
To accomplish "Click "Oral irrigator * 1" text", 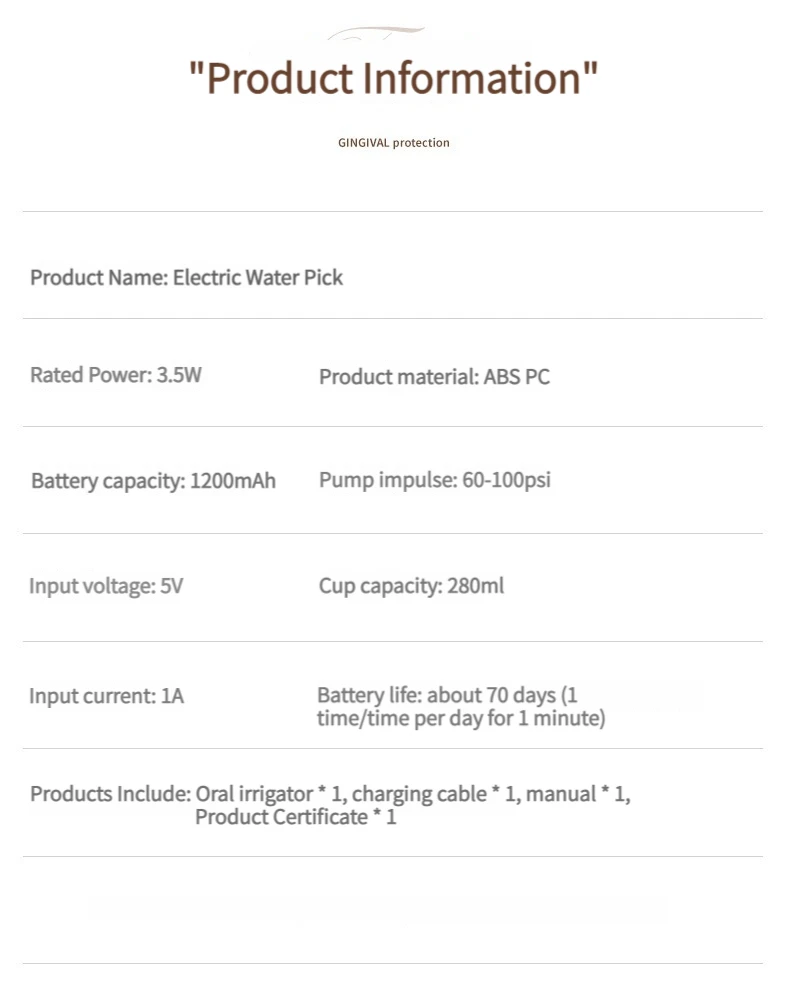I will [270, 794].
